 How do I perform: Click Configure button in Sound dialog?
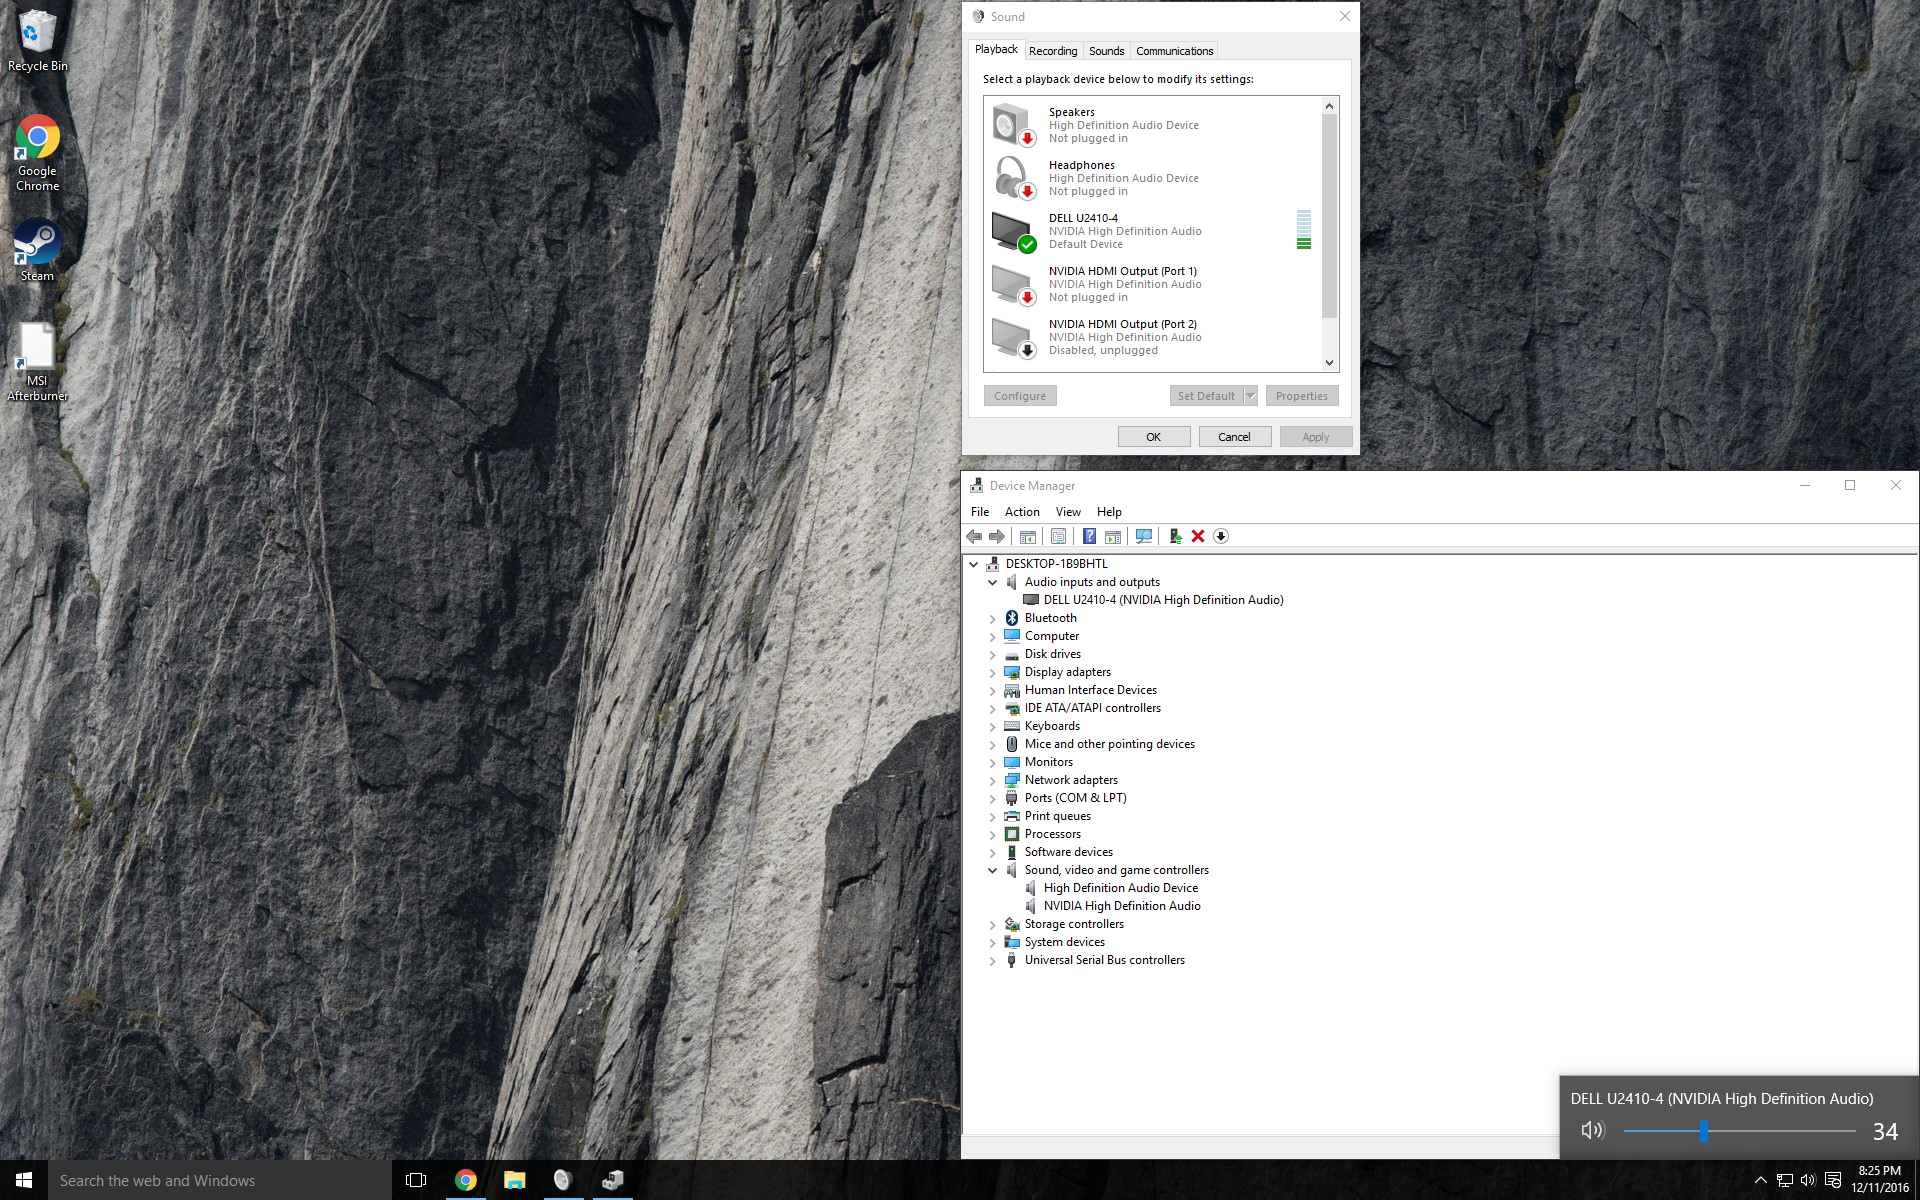pos(1020,396)
